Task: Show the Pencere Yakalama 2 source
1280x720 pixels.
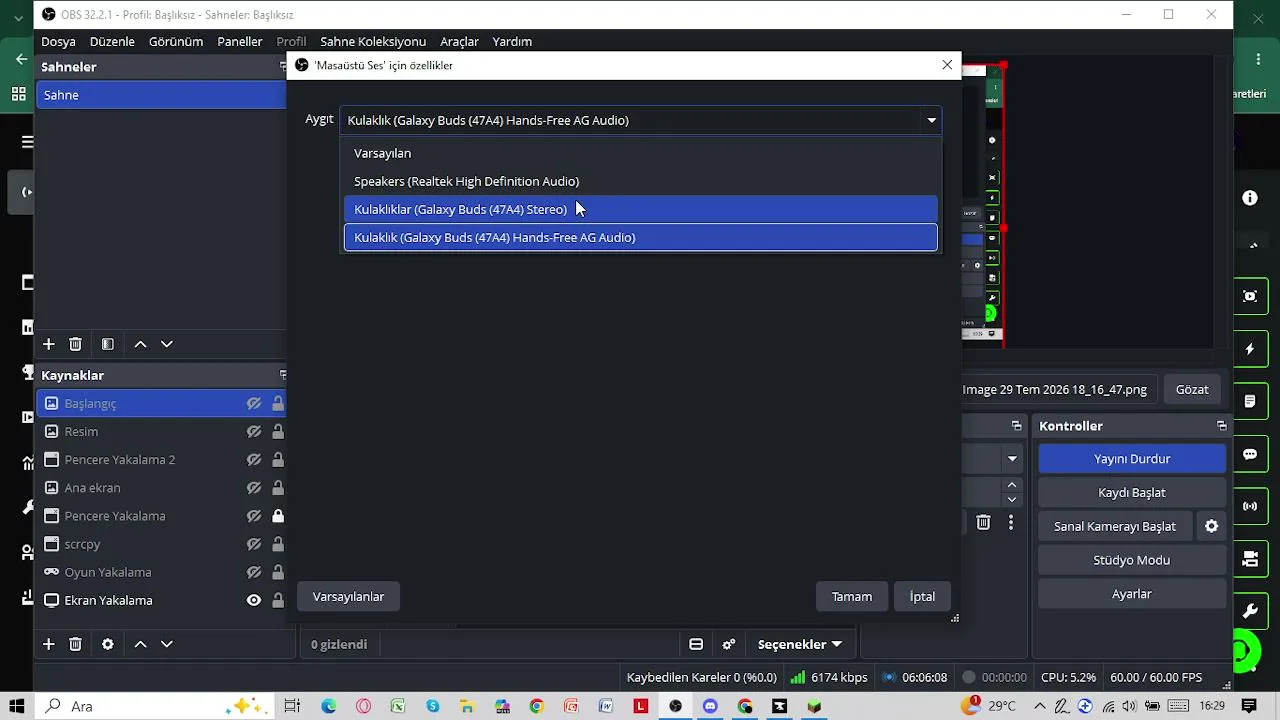Action: click(254, 460)
